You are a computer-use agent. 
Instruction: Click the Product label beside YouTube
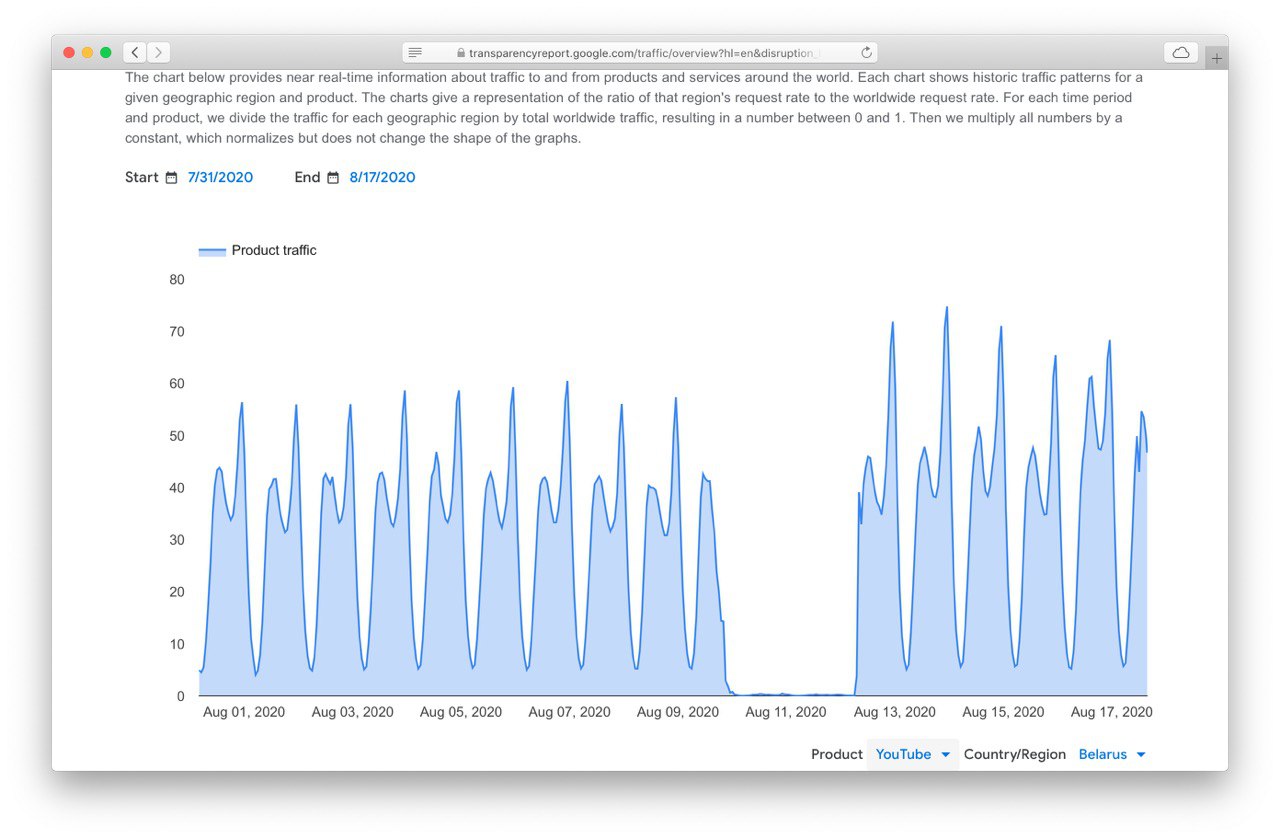click(837, 754)
